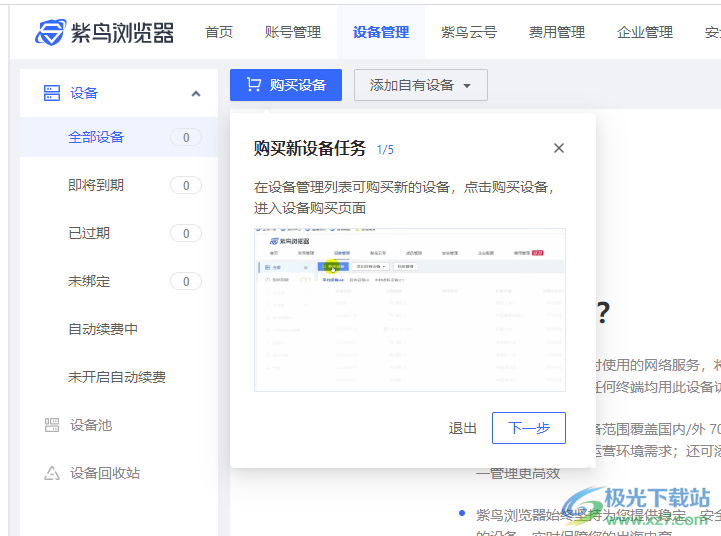This screenshot has height=536, width=721.
Task: Click the 退出 link in popup
Action: [x=463, y=428]
